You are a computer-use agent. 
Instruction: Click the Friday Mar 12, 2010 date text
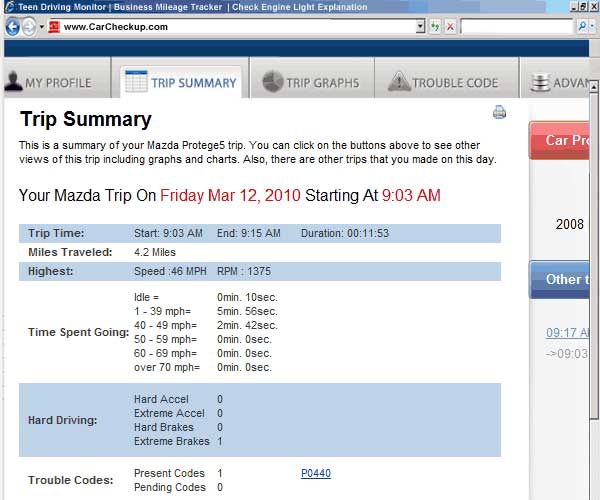pos(230,195)
